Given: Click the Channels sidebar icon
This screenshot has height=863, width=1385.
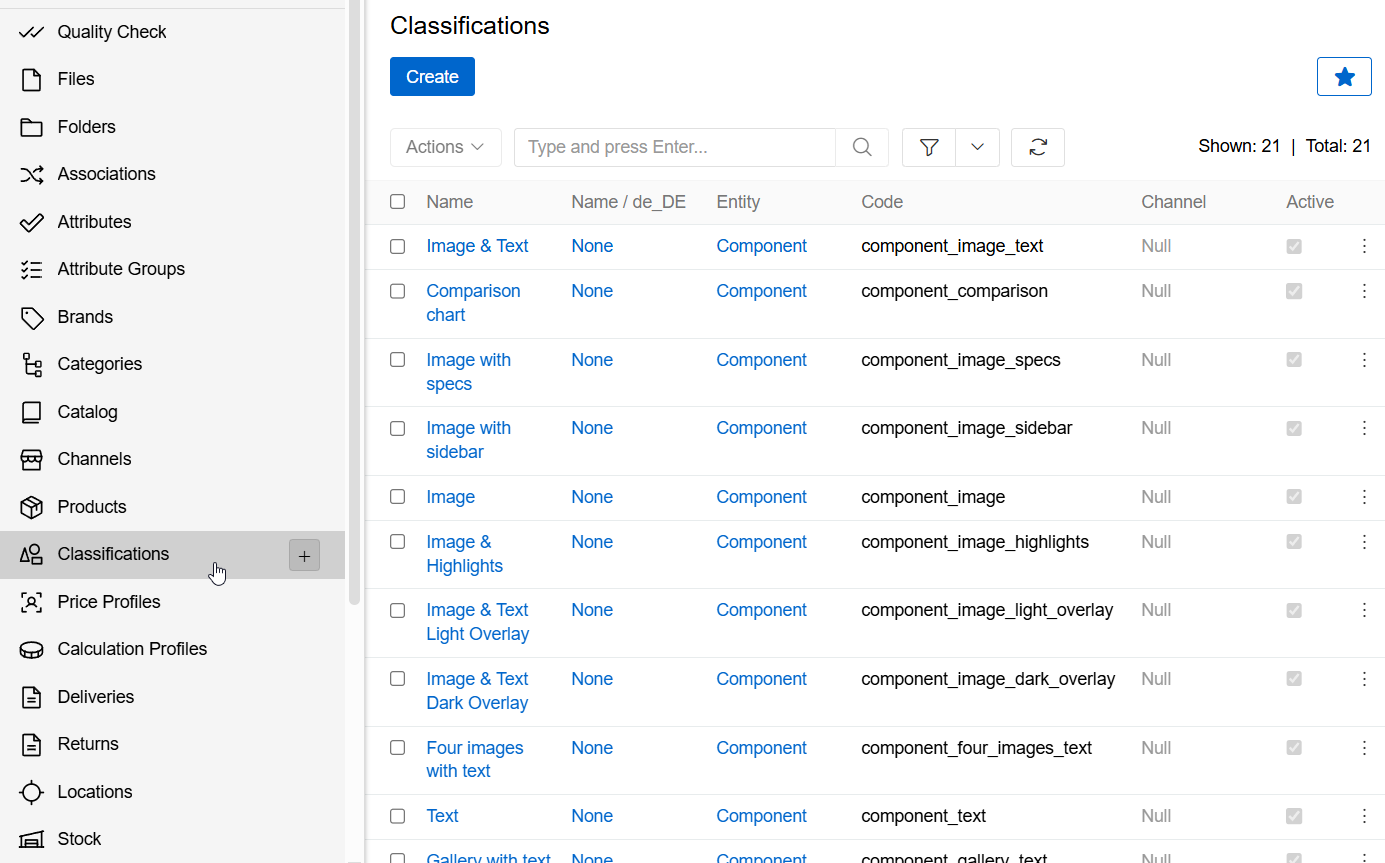Looking at the screenshot, I should pyautogui.click(x=32, y=459).
